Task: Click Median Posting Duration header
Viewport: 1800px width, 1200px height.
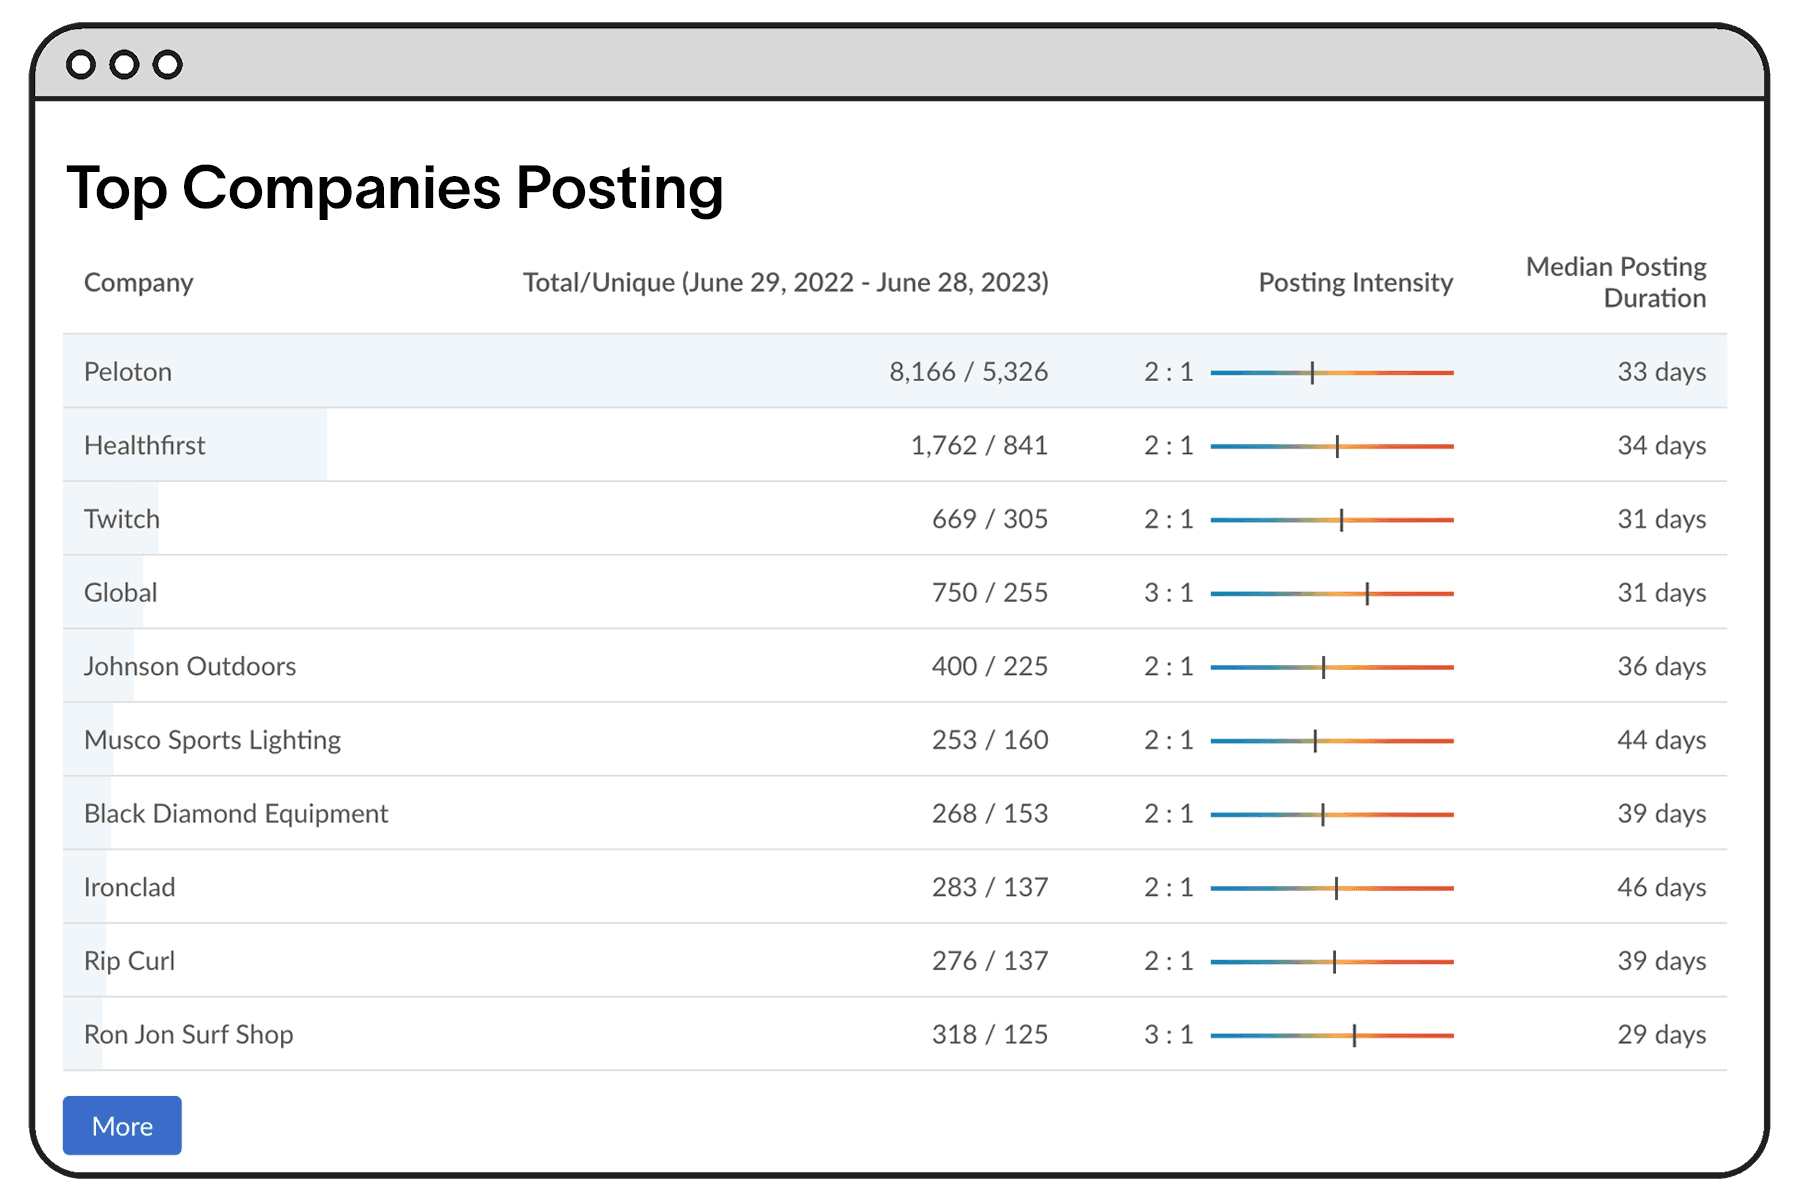Action: 1616,282
